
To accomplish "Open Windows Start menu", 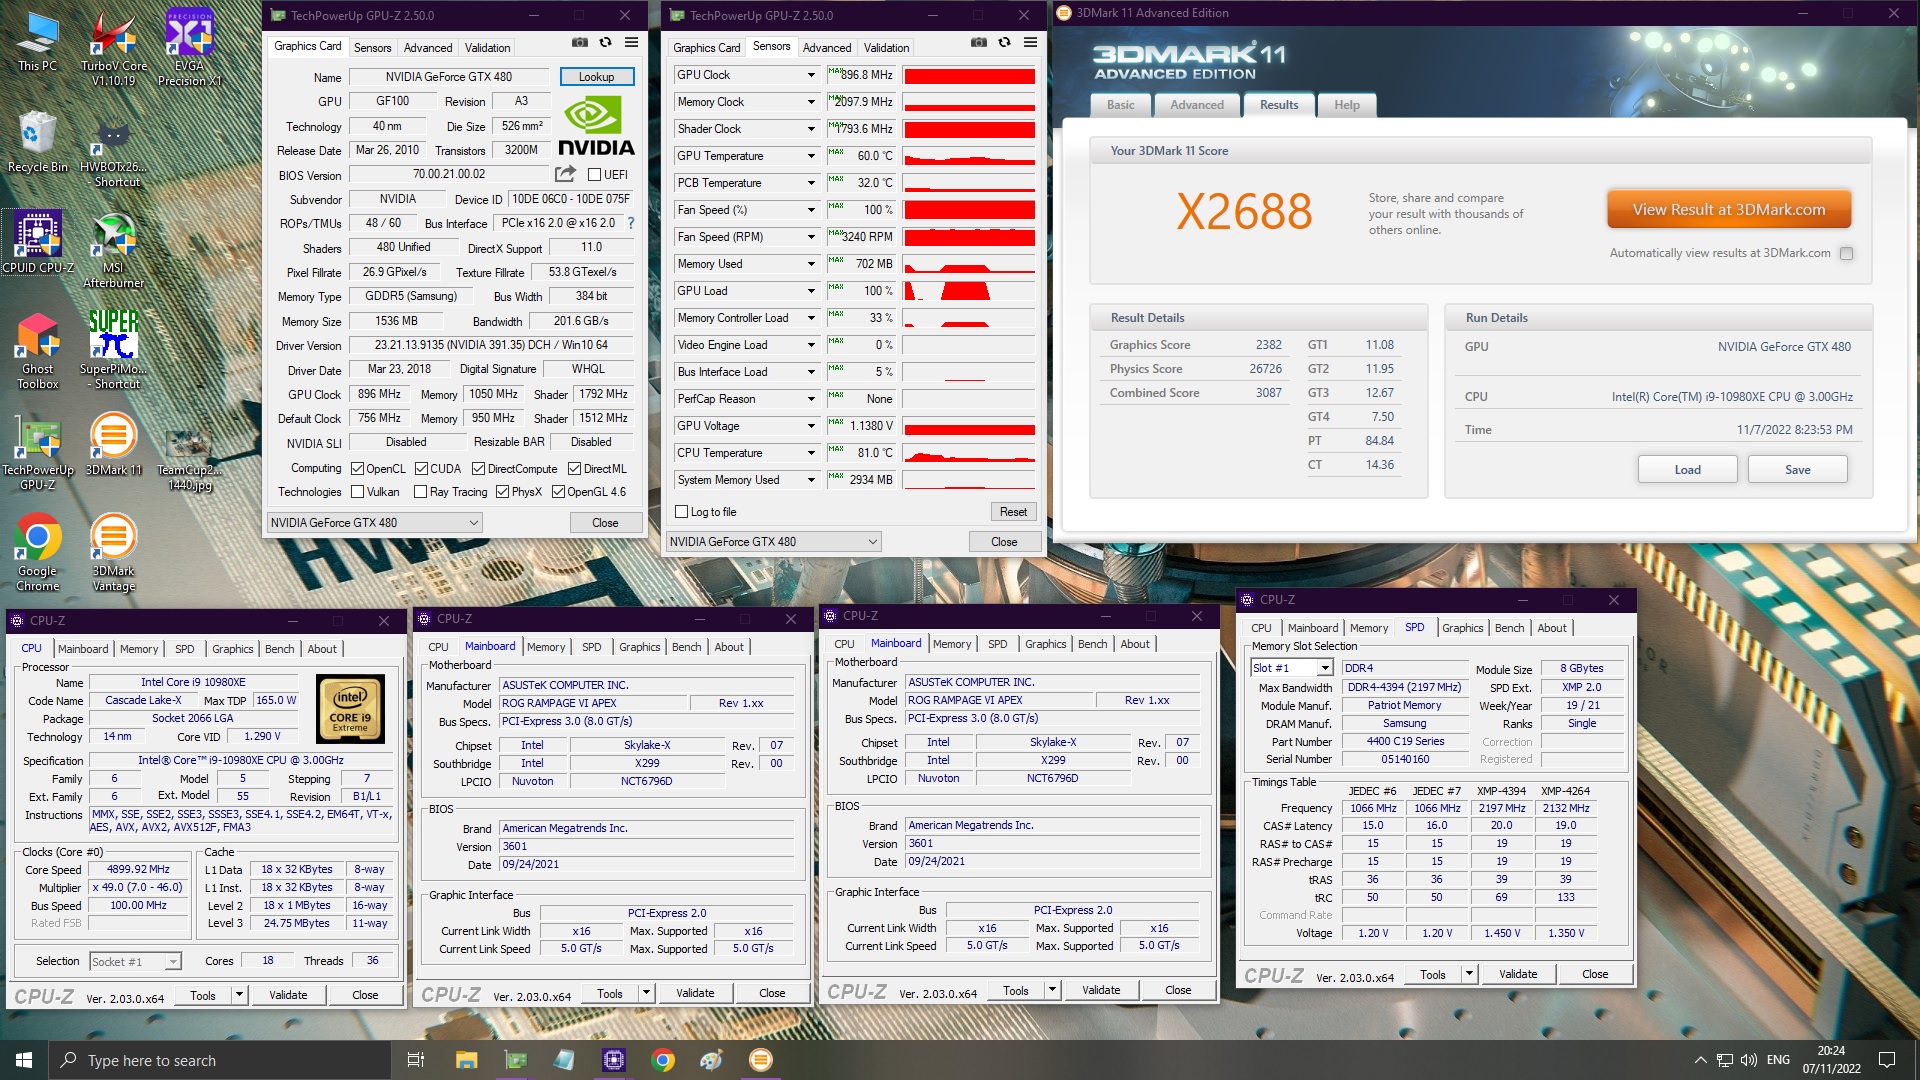I will [x=24, y=1060].
